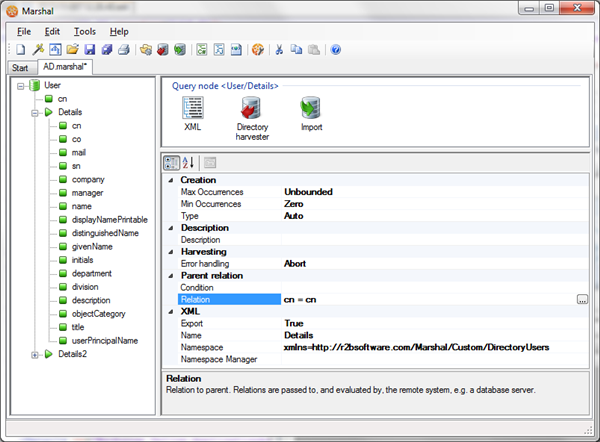Click the green tree-structure toolbar icon
This screenshot has width=600, height=442.
pyautogui.click(x=202, y=49)
